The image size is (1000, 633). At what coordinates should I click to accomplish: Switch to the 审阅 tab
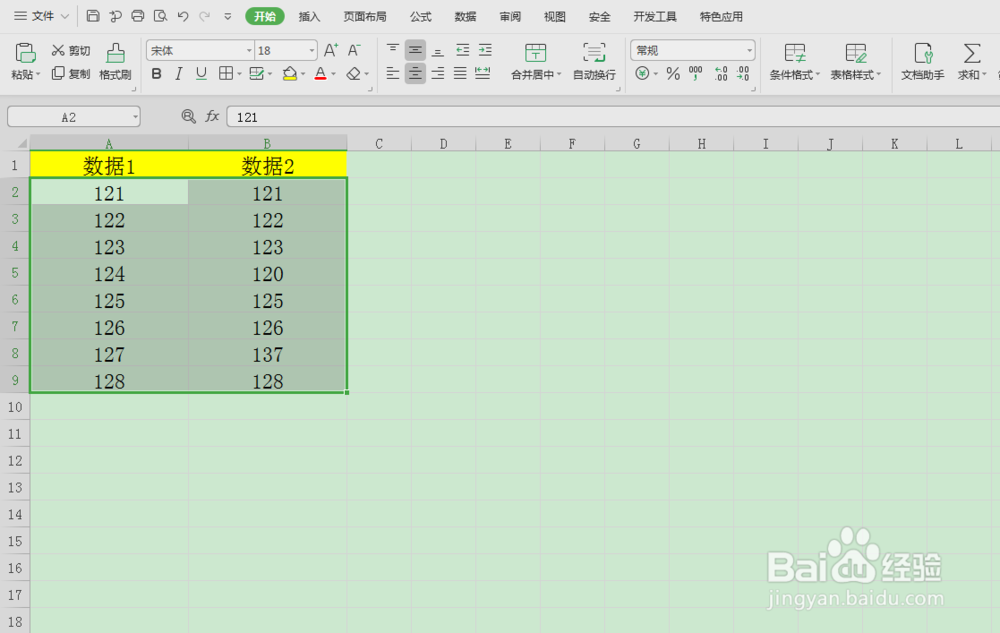(510, 17)
